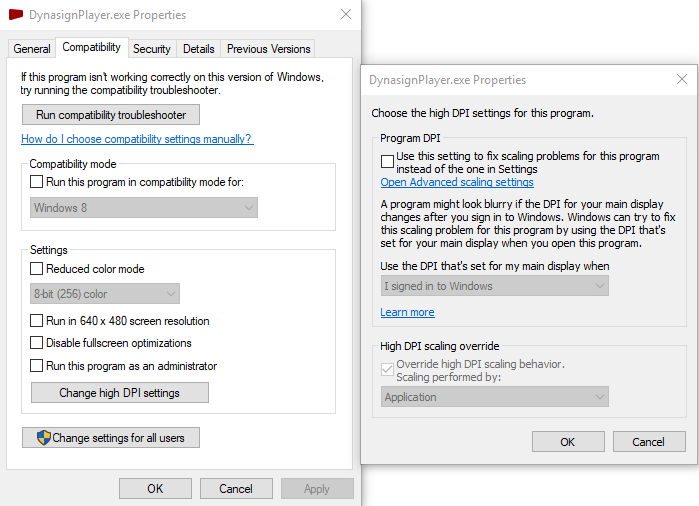
Task: Click the 'High DPI scaling override' group label
Action: point(440,346)
